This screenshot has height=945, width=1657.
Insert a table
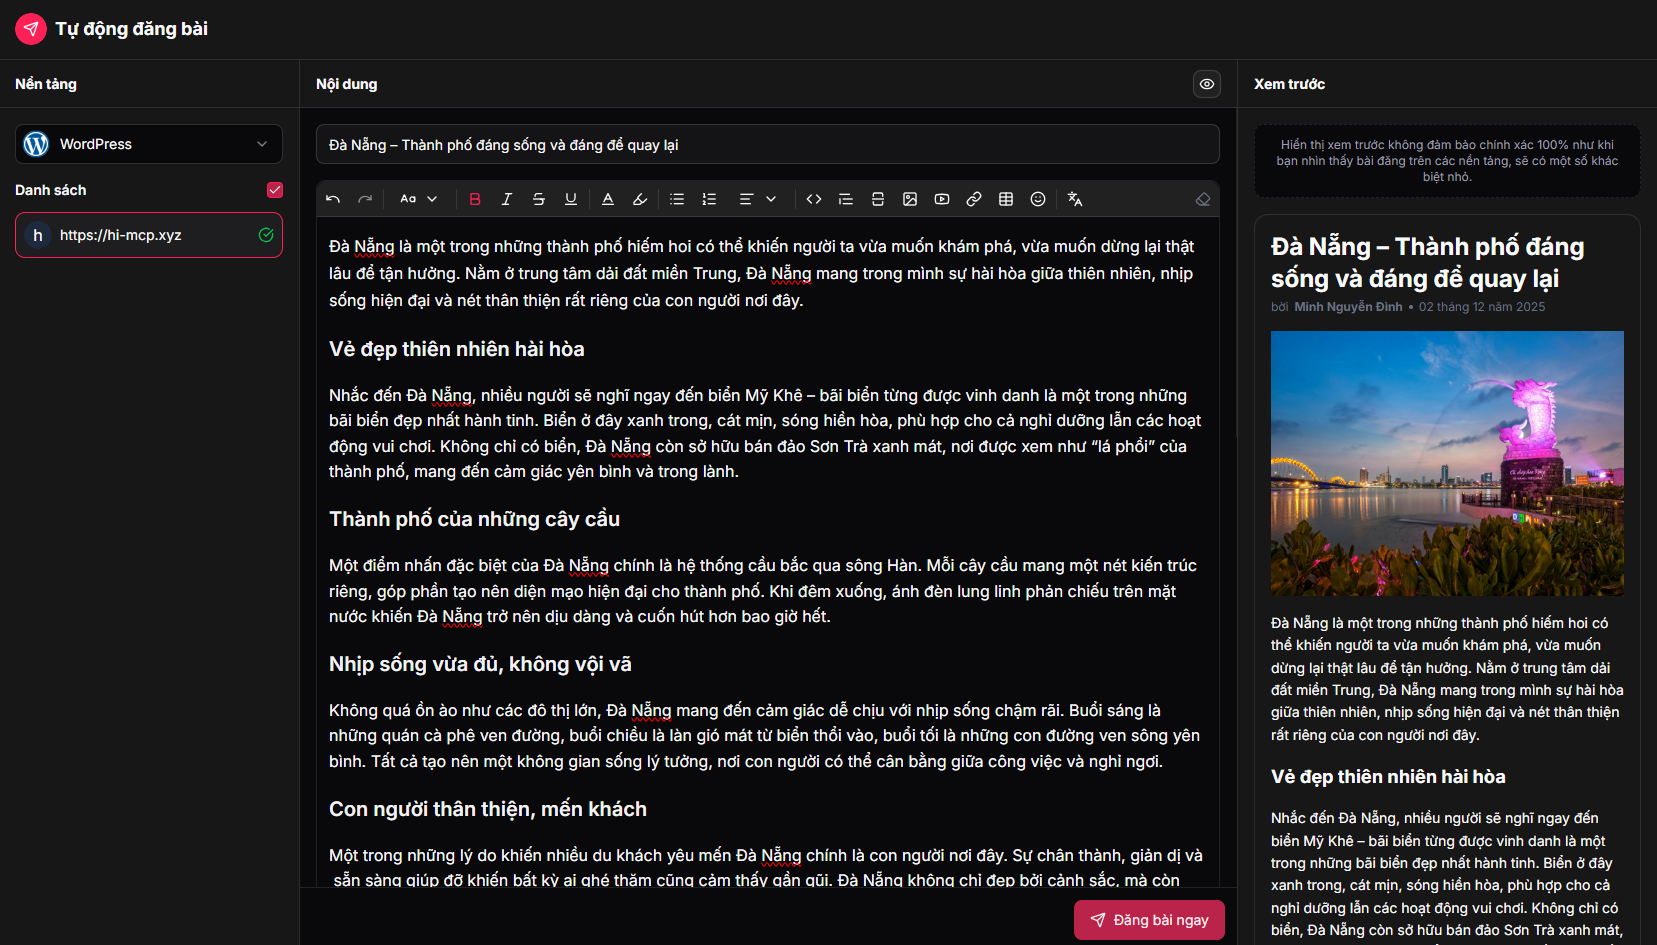(x=1006, y=199)
